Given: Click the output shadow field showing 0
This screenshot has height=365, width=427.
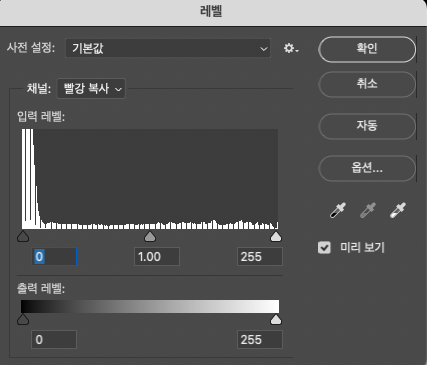Looking at the screenshot, I should [54, 340].
